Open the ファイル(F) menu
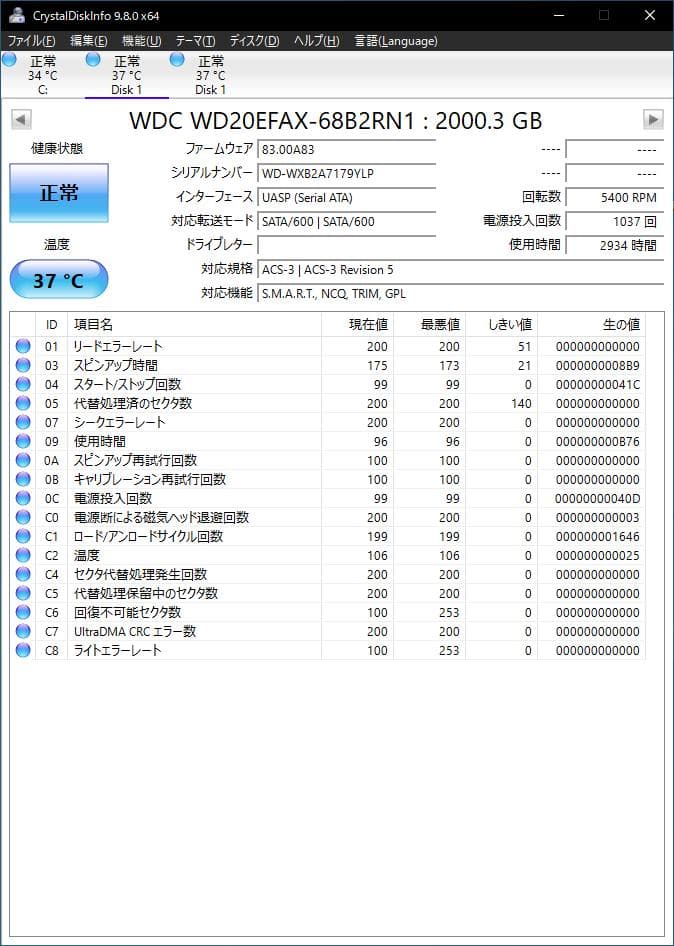Viewport: 674px width, 946px height. [31, 41]
